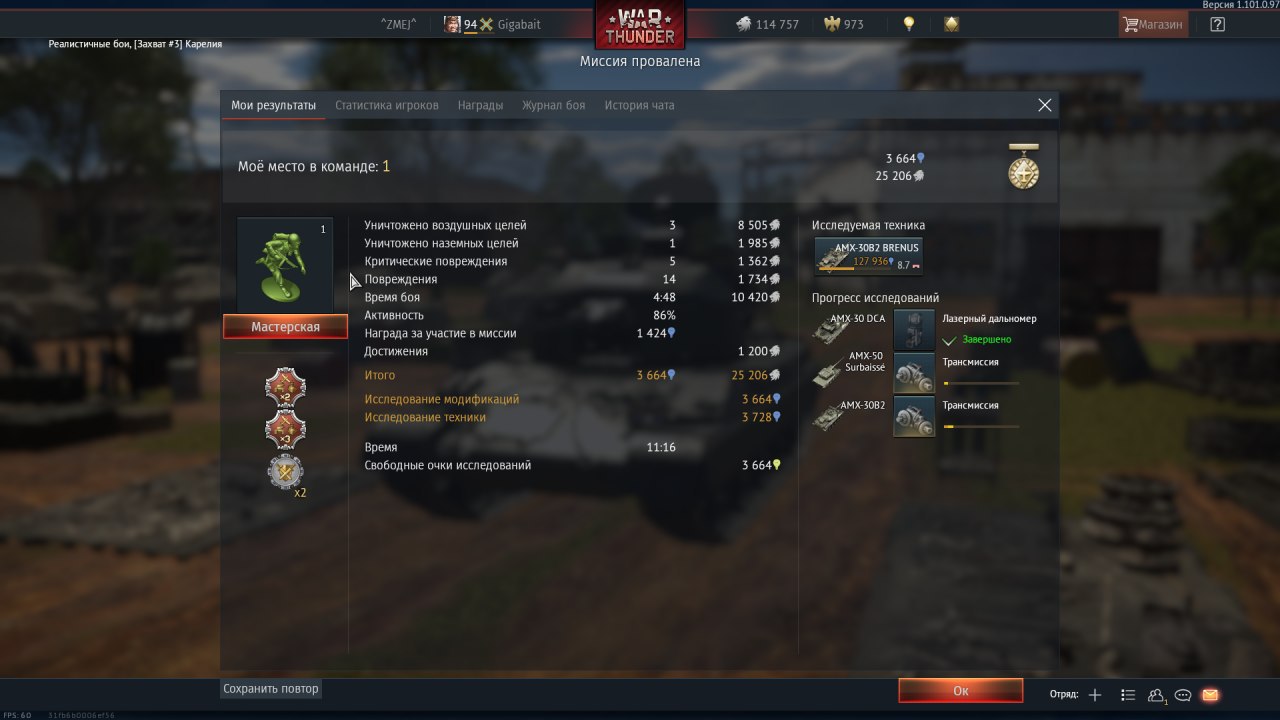Open the chat speech bubble icon

pyautogui.click(x=1183, y=695)
